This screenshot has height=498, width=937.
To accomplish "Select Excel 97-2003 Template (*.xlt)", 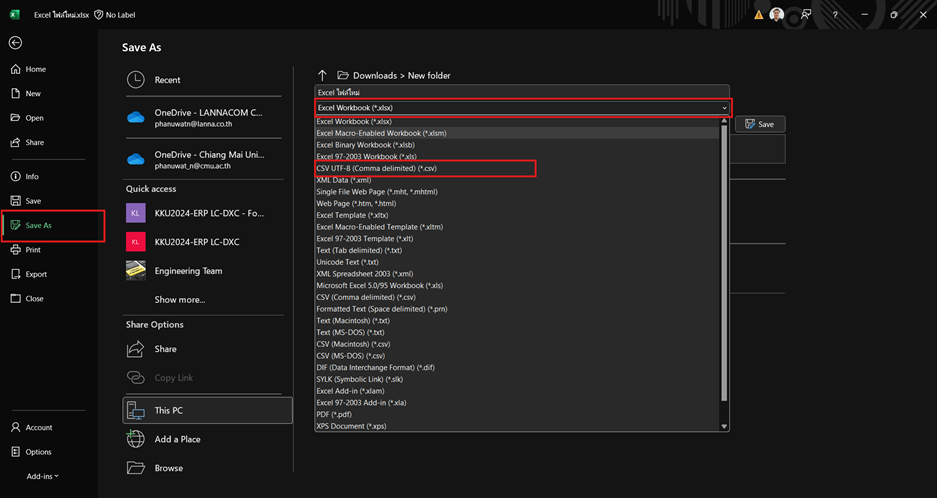I will pyautogui.click(x=518, y=239).
